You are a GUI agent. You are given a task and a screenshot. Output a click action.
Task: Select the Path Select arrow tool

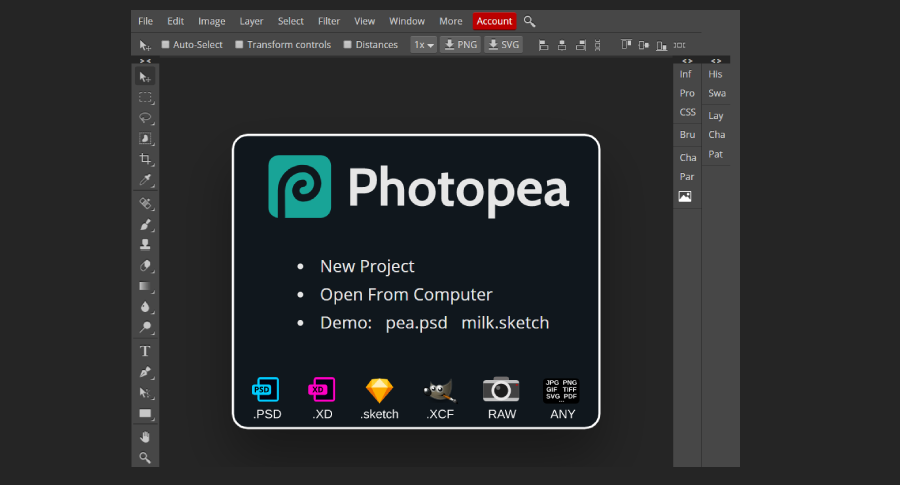click(x=145, y=393)
